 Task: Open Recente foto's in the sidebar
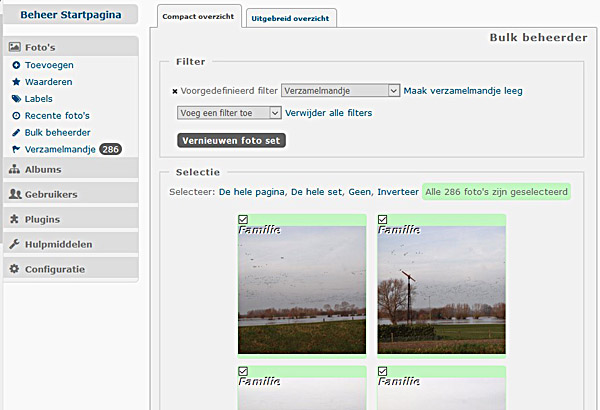coord(57,116)
